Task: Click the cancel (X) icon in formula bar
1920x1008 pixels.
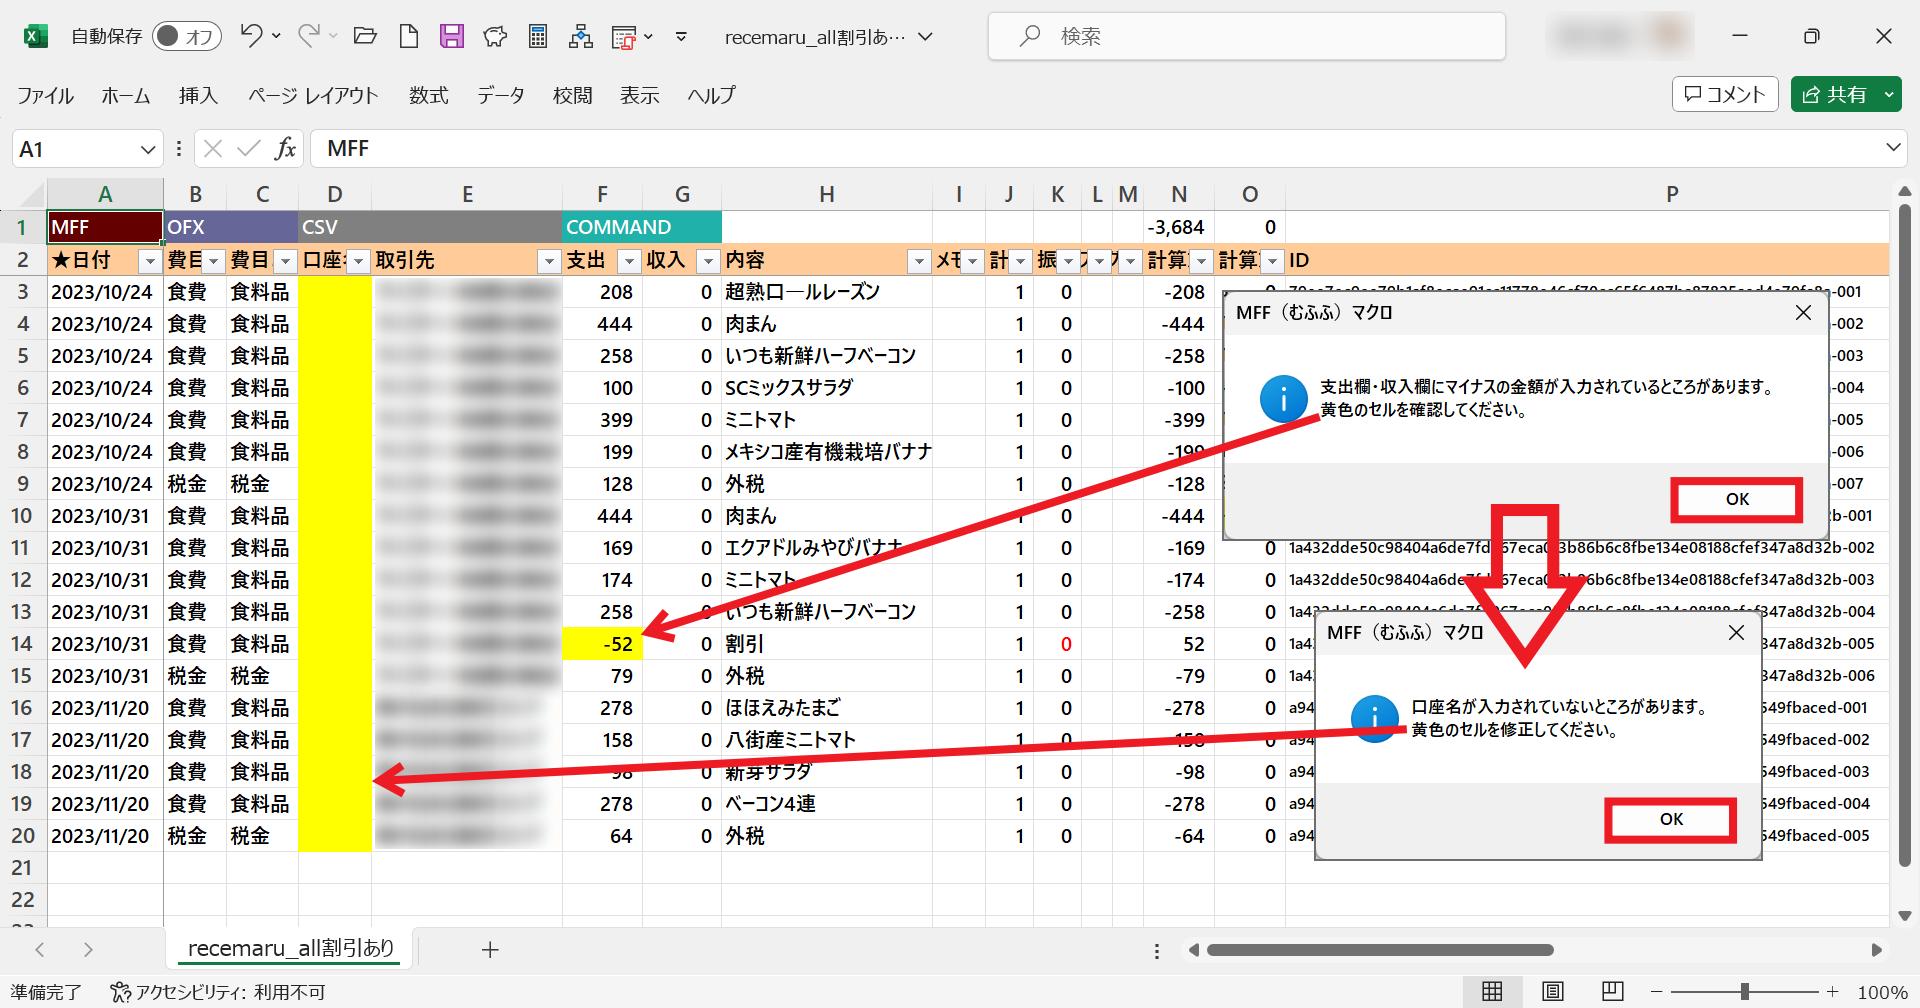Action: click(x=212, y=149)
